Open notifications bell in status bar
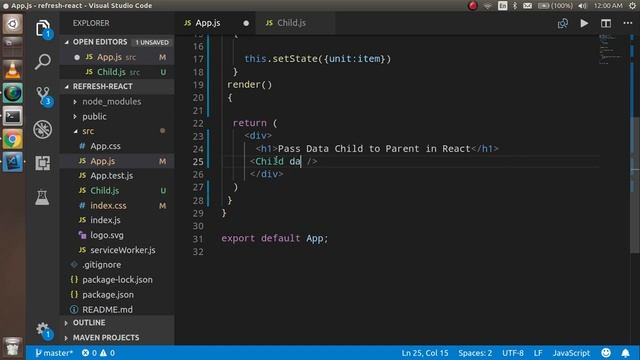The width and height of the screenshot is (640, 360). (x=625, y=353)
